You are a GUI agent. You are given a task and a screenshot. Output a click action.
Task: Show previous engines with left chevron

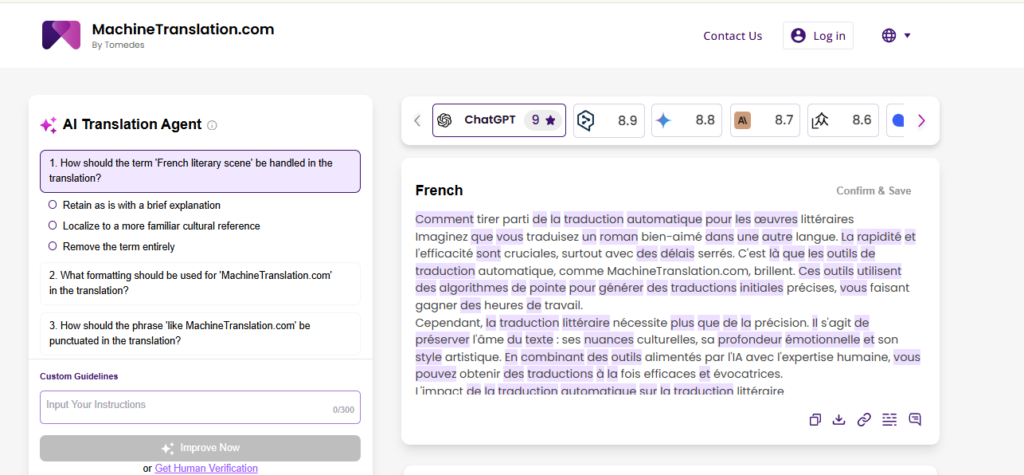click(x=418, y=120)
